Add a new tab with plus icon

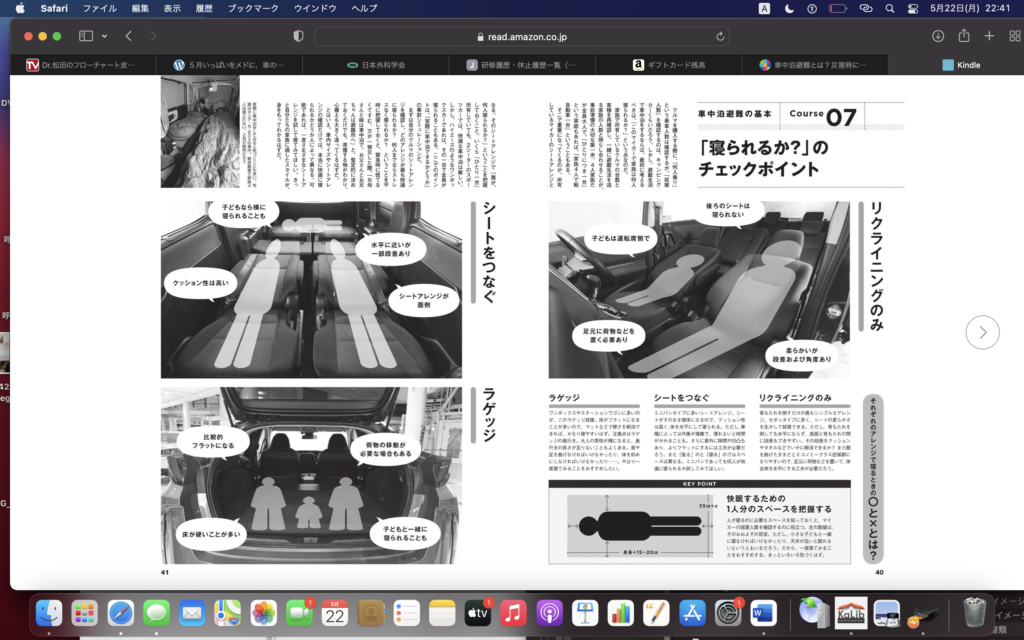coord(988,36)
